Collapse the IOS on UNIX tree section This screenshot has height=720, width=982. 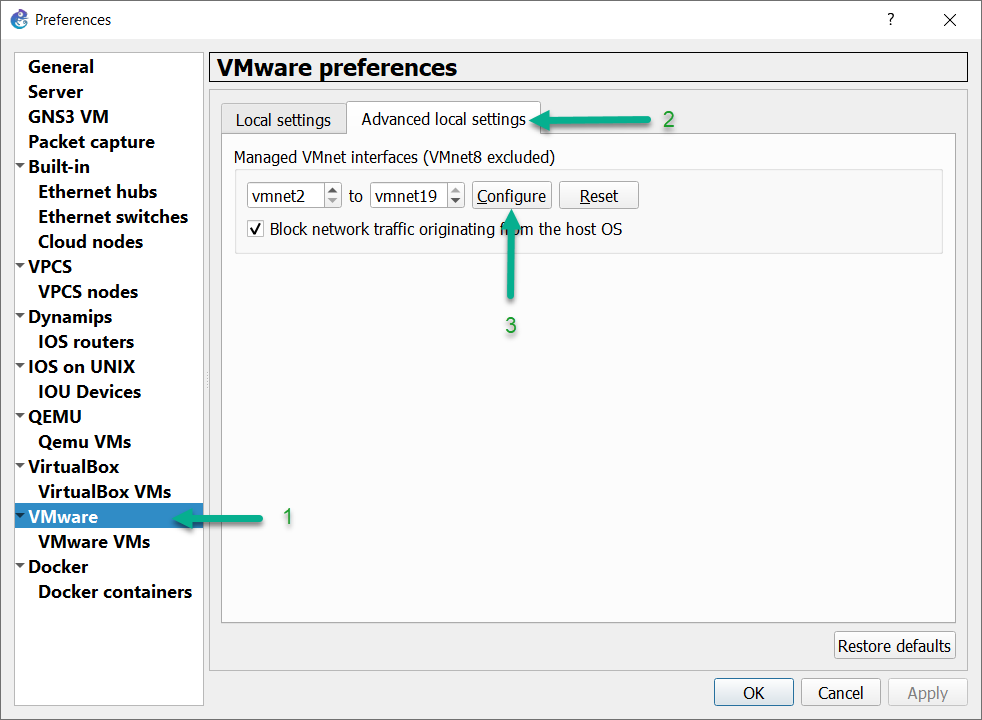point(20,366)
